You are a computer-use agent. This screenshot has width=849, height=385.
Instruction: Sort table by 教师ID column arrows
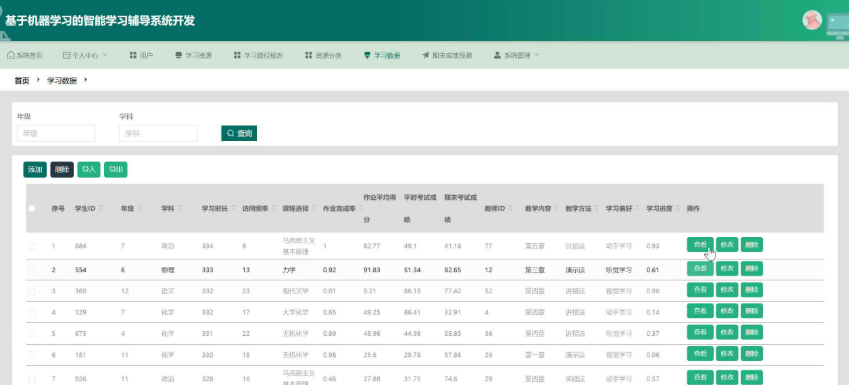[x=510, y=208]
